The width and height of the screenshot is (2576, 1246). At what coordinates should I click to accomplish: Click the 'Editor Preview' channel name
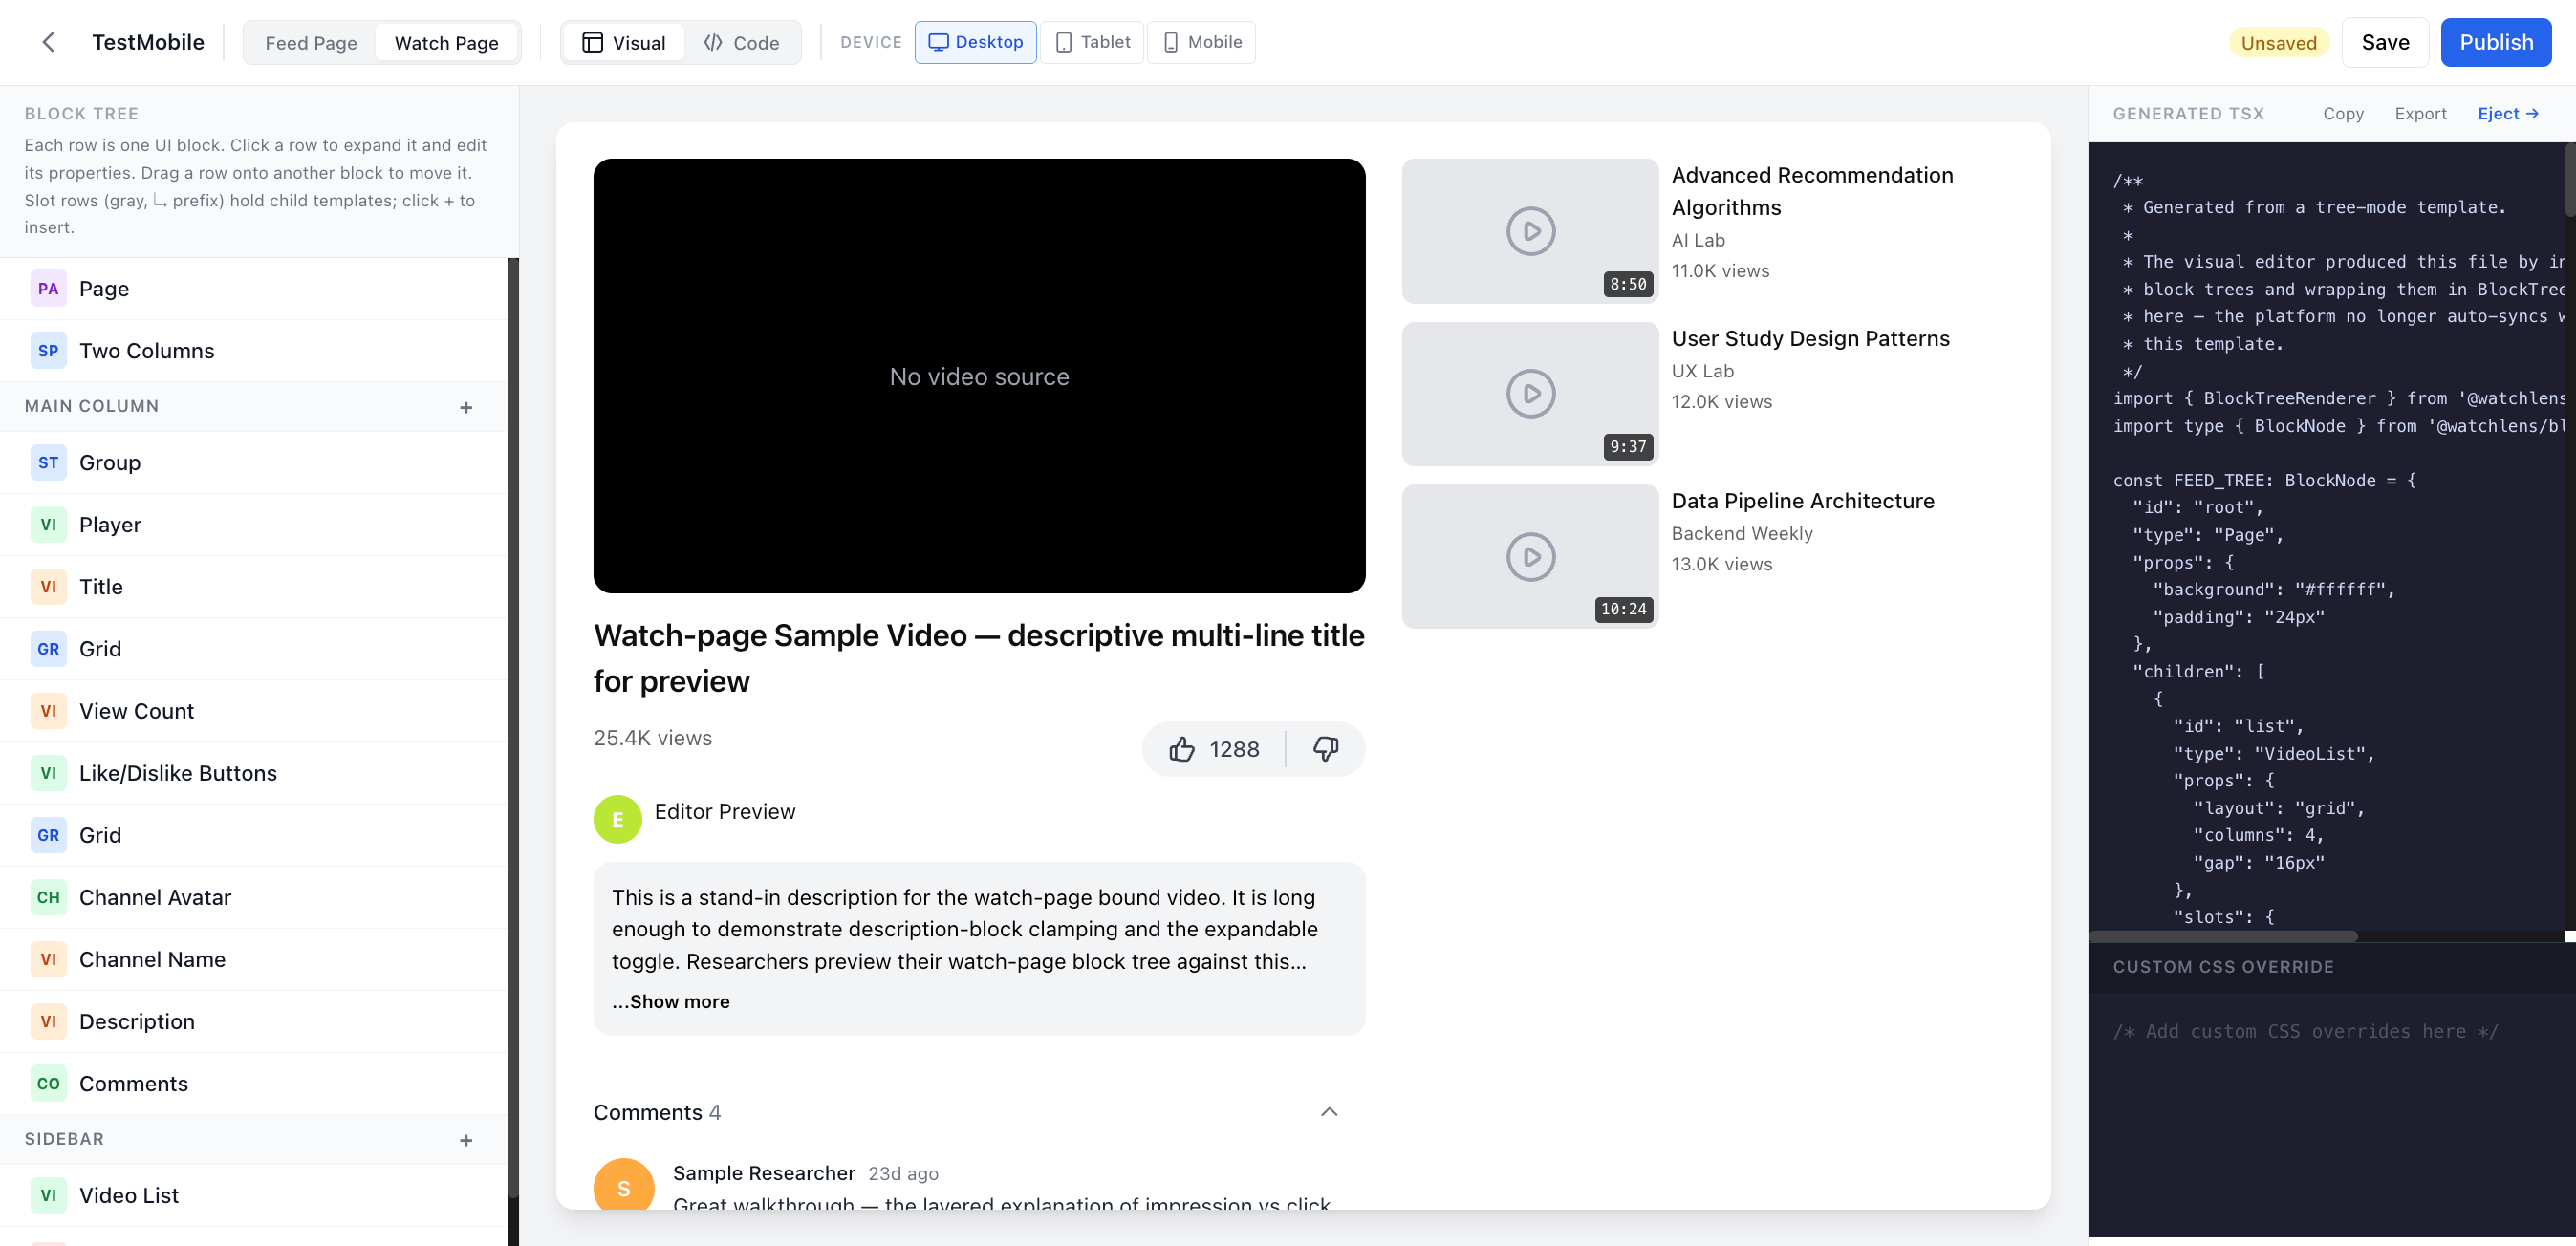724,812
